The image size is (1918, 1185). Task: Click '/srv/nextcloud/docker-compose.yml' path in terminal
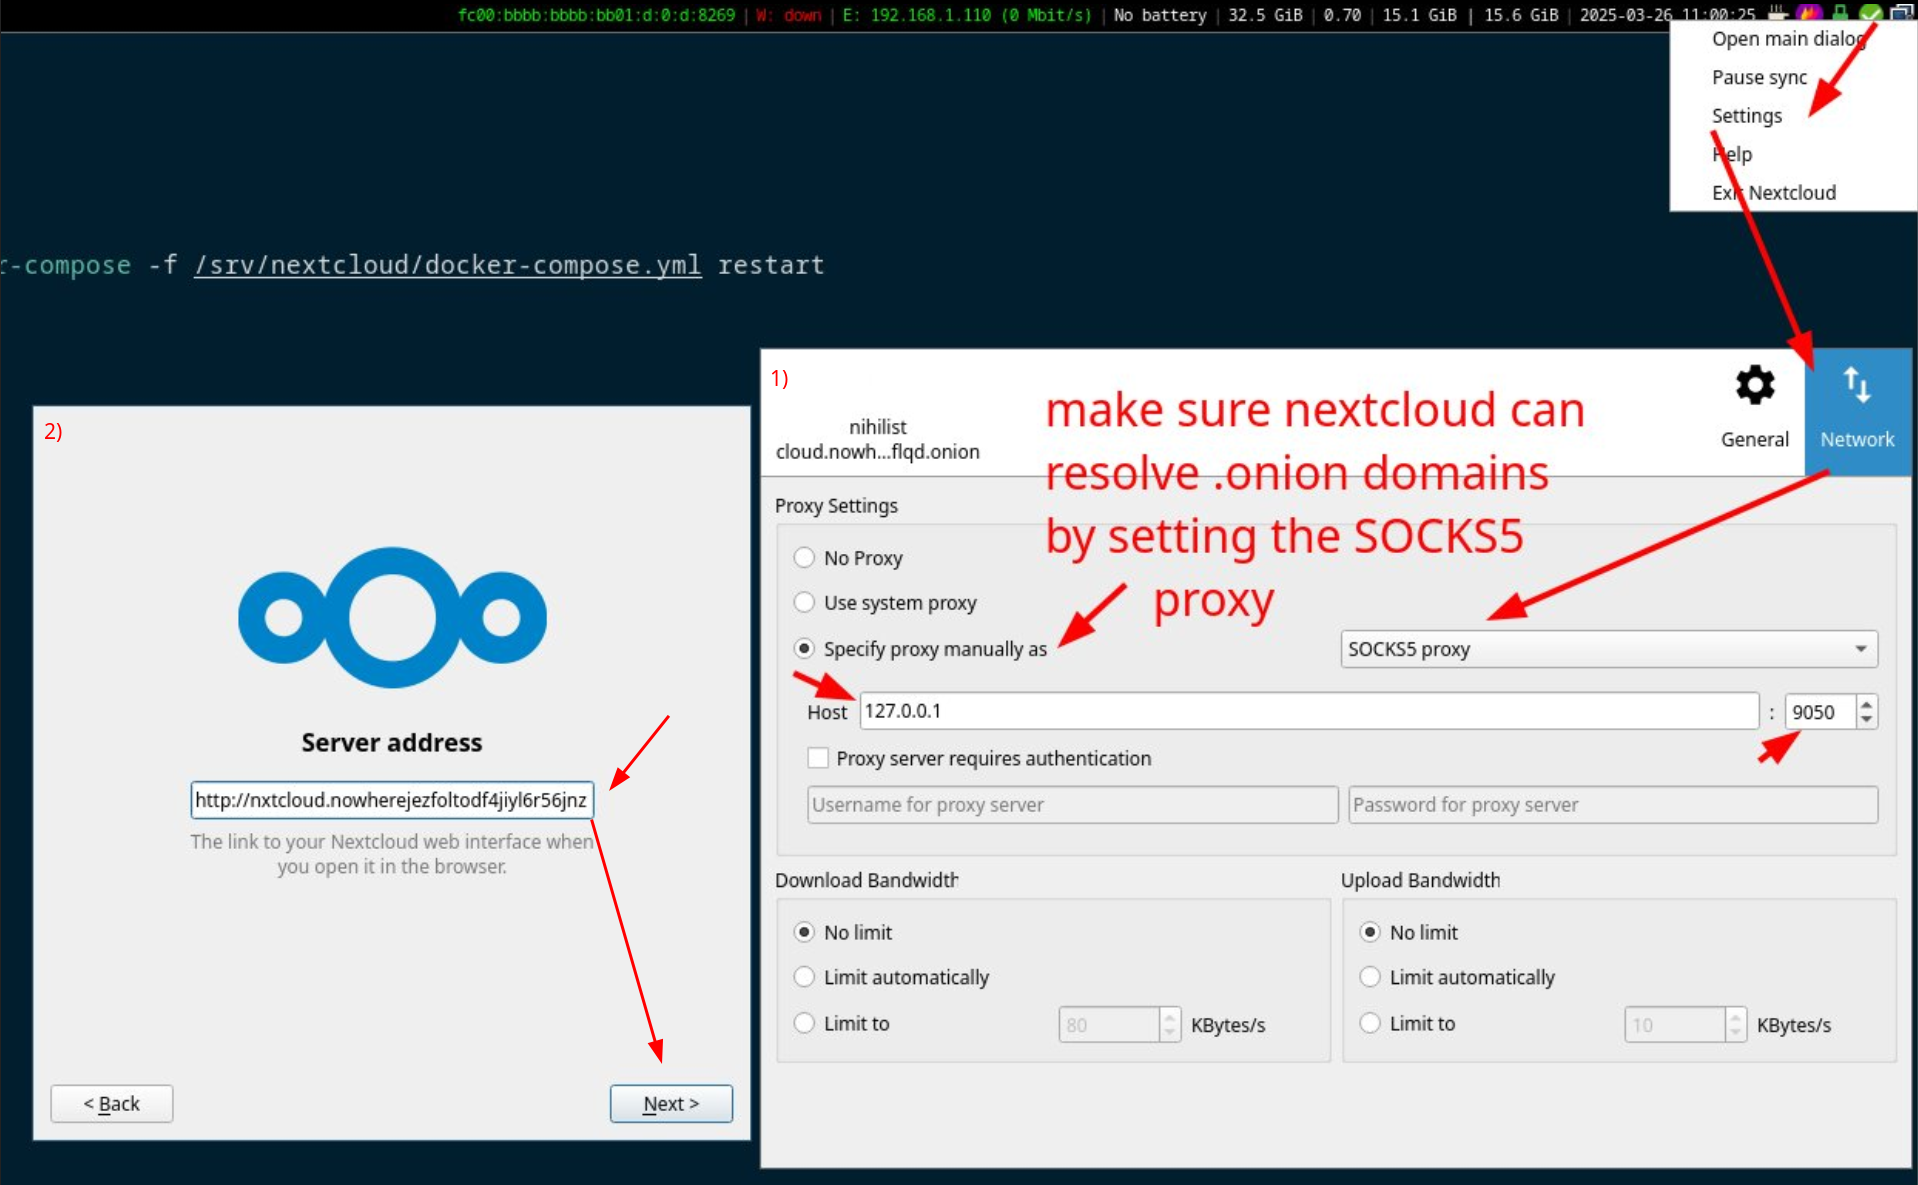(x=447, y=265)
